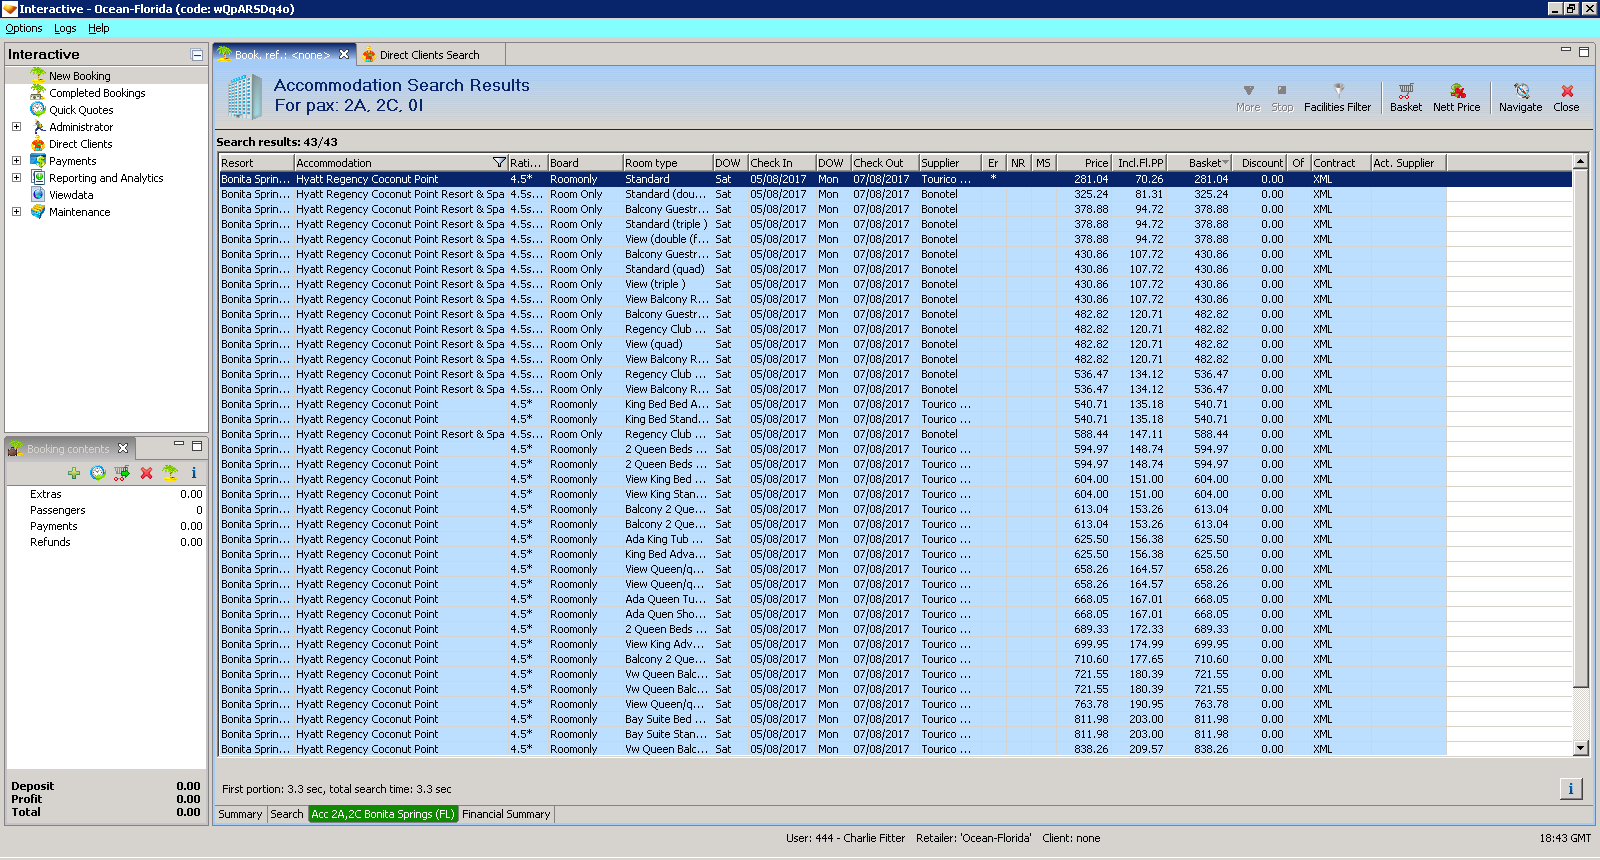
Task: Expand the Maintenance tree node
Action: coord(16,212)
